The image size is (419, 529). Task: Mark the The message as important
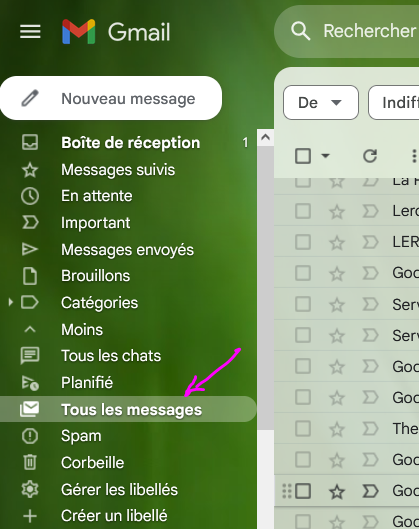(370, 429)
